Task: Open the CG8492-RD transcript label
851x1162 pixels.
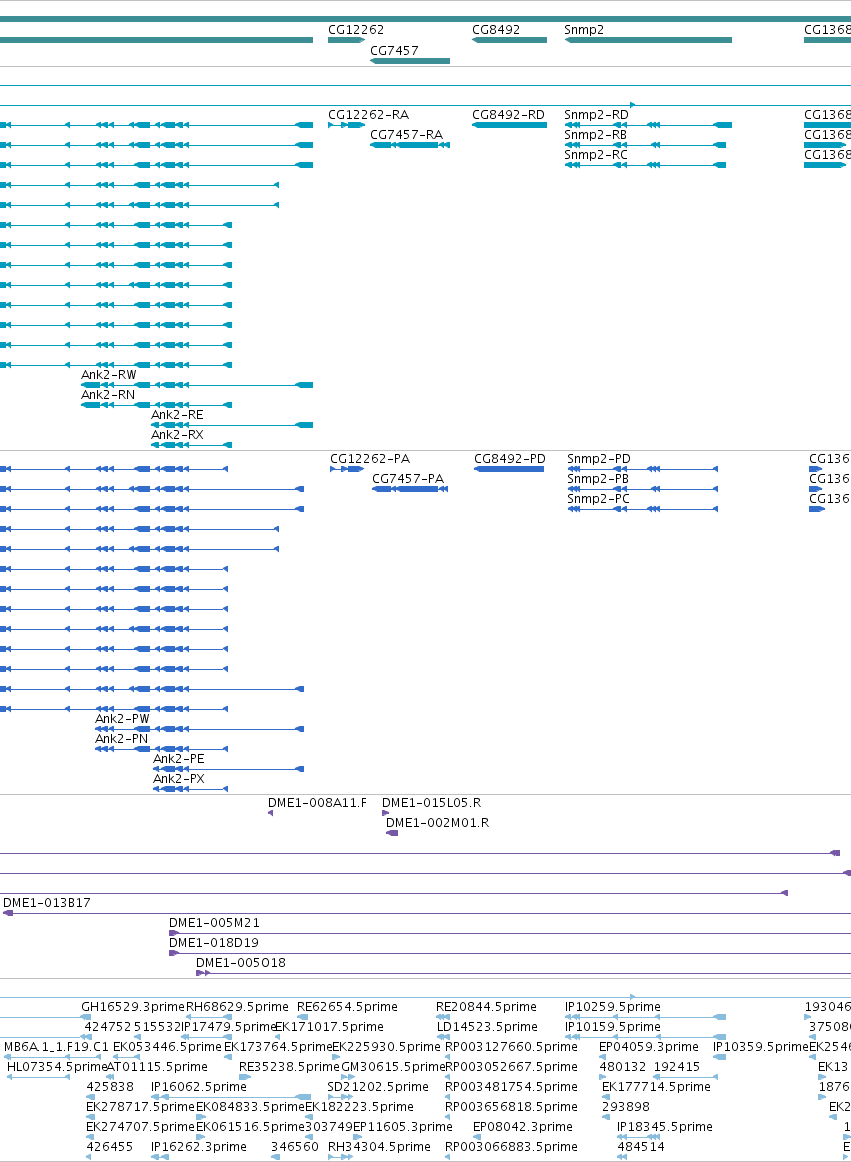Action: [x=509, y=115]
